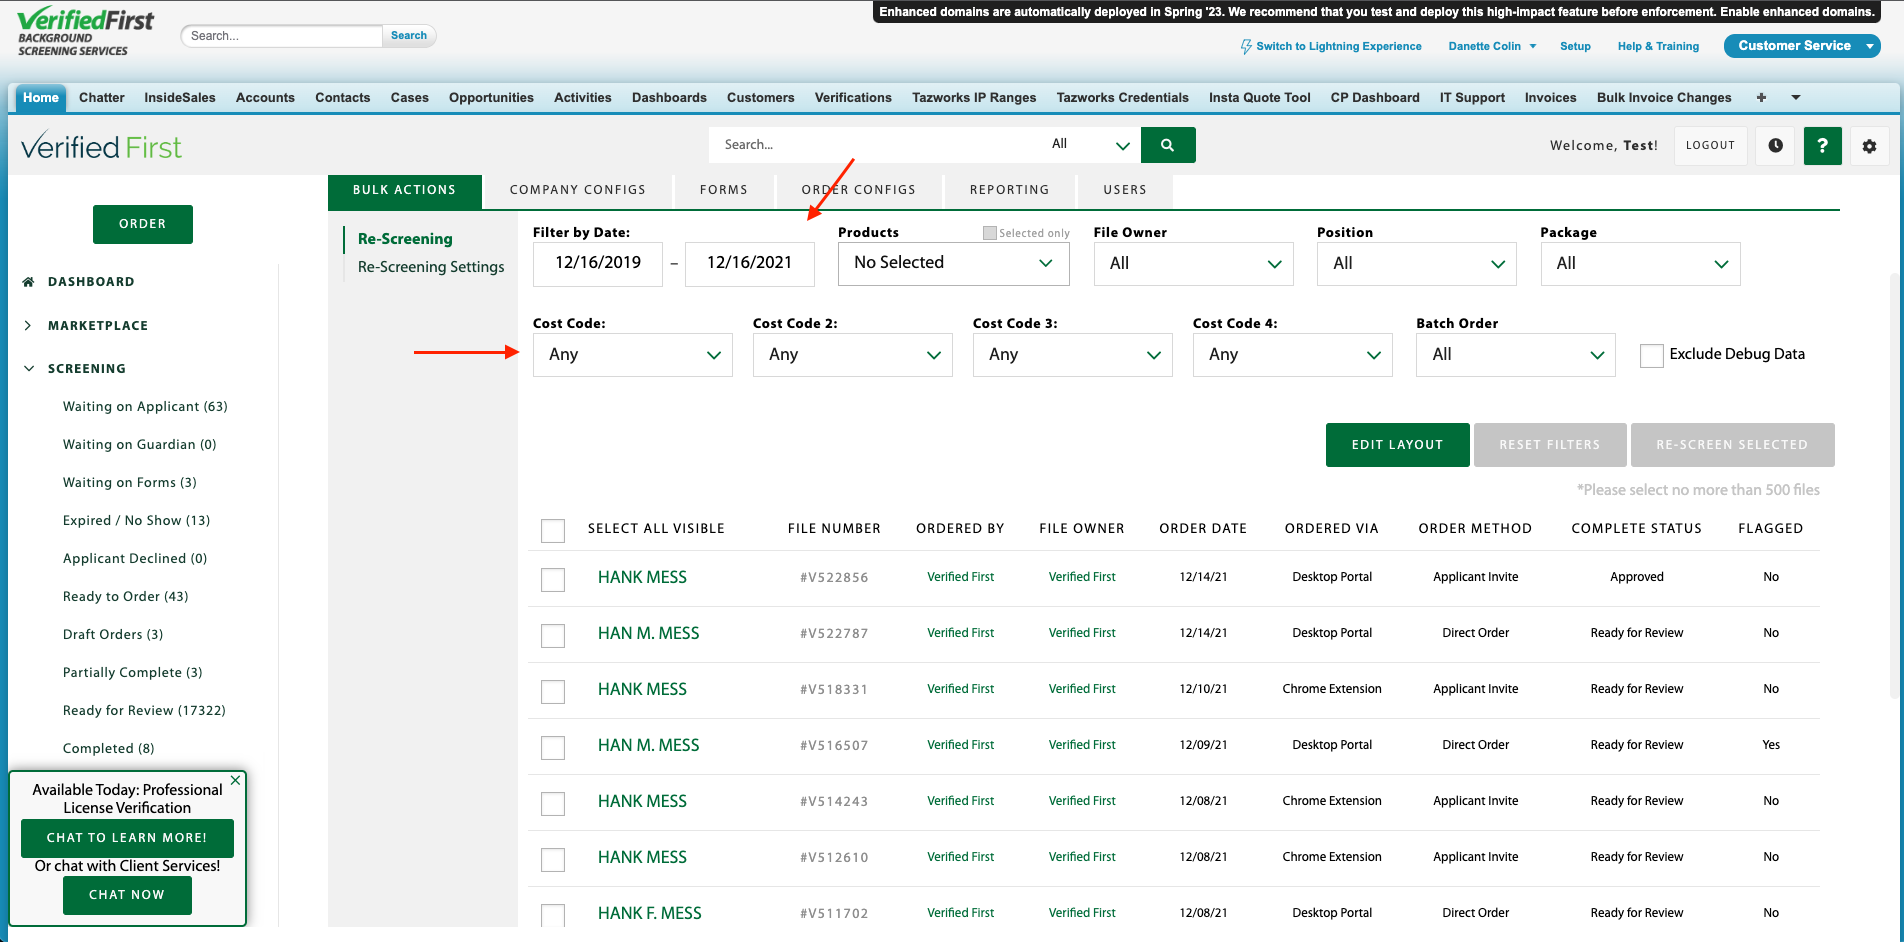
Task: Open the search scope All dropdown
Action: click(x=1090, y=145)
